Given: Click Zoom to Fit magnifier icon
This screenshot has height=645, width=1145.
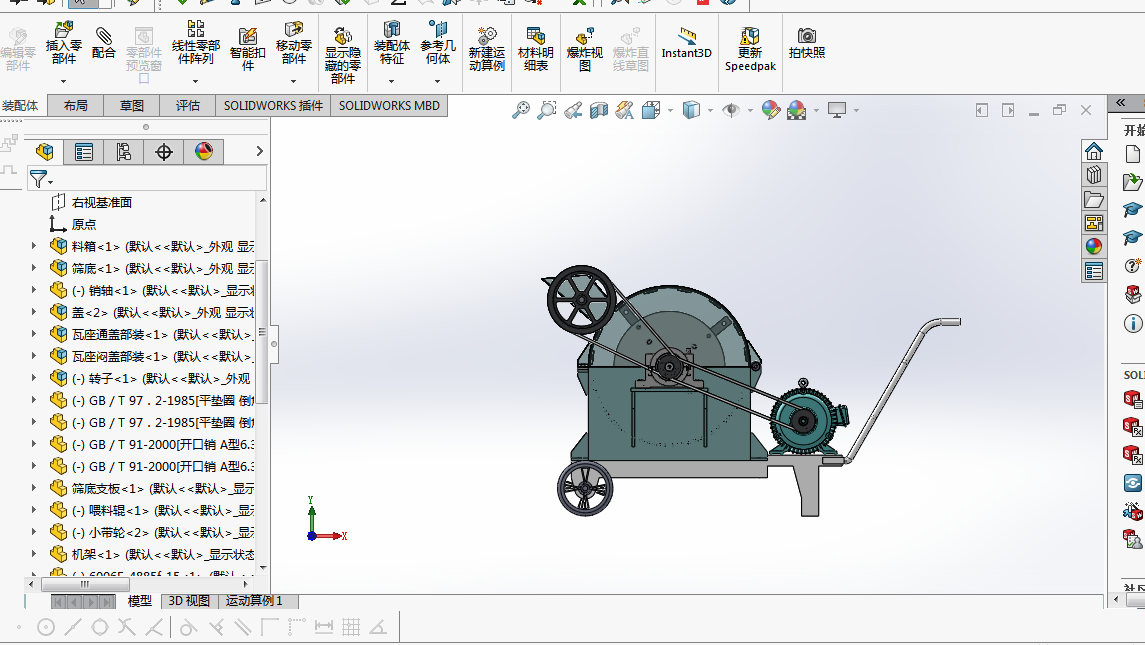Looking at the screenshot, I should coord(521,110).
